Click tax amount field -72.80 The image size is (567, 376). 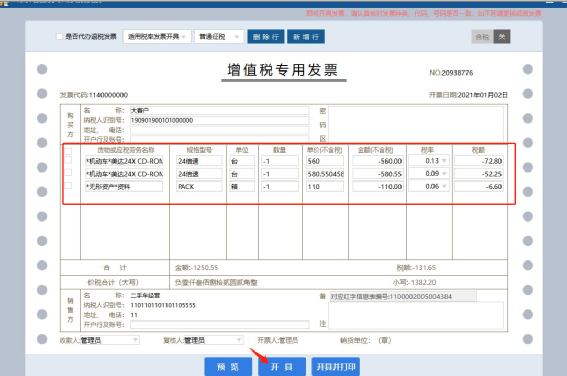(x=479, y=161)
